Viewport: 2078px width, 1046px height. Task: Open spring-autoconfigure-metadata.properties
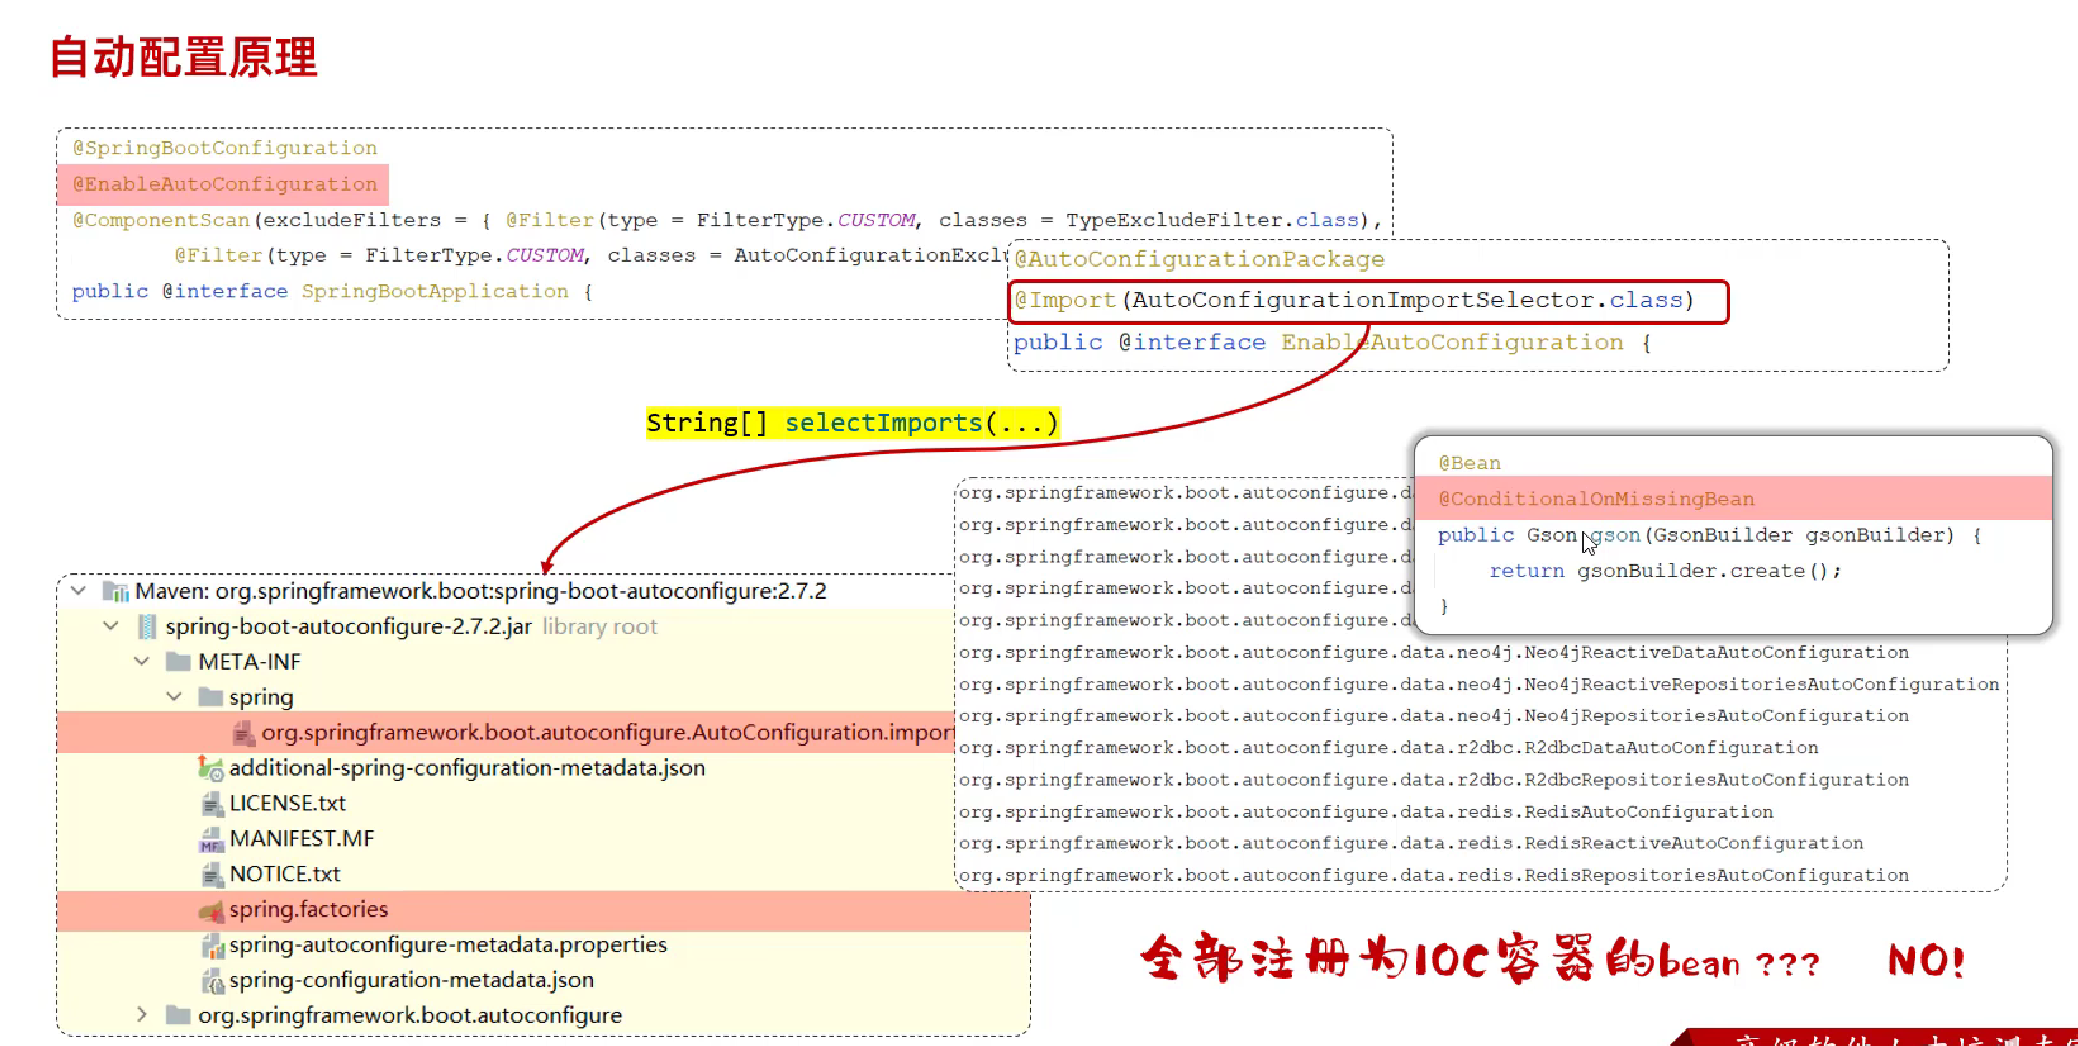coord(448,944)
